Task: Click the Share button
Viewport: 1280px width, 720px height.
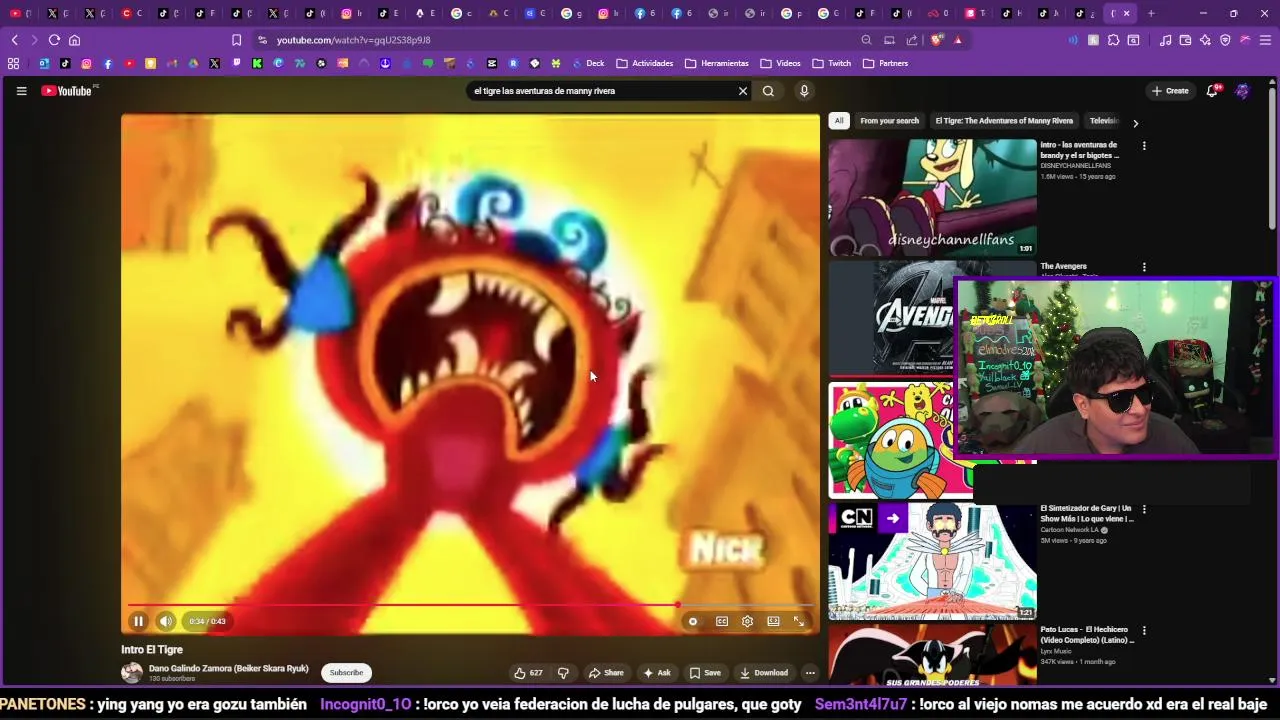Action: [x=606, y=673]
